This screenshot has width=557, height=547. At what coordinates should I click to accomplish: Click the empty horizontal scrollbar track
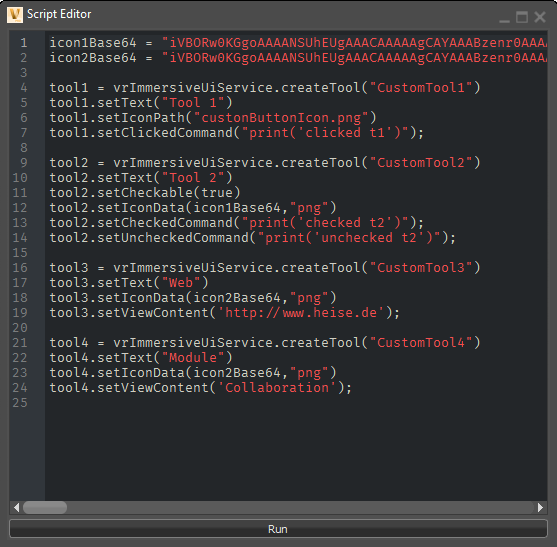(x=300, y=508)
